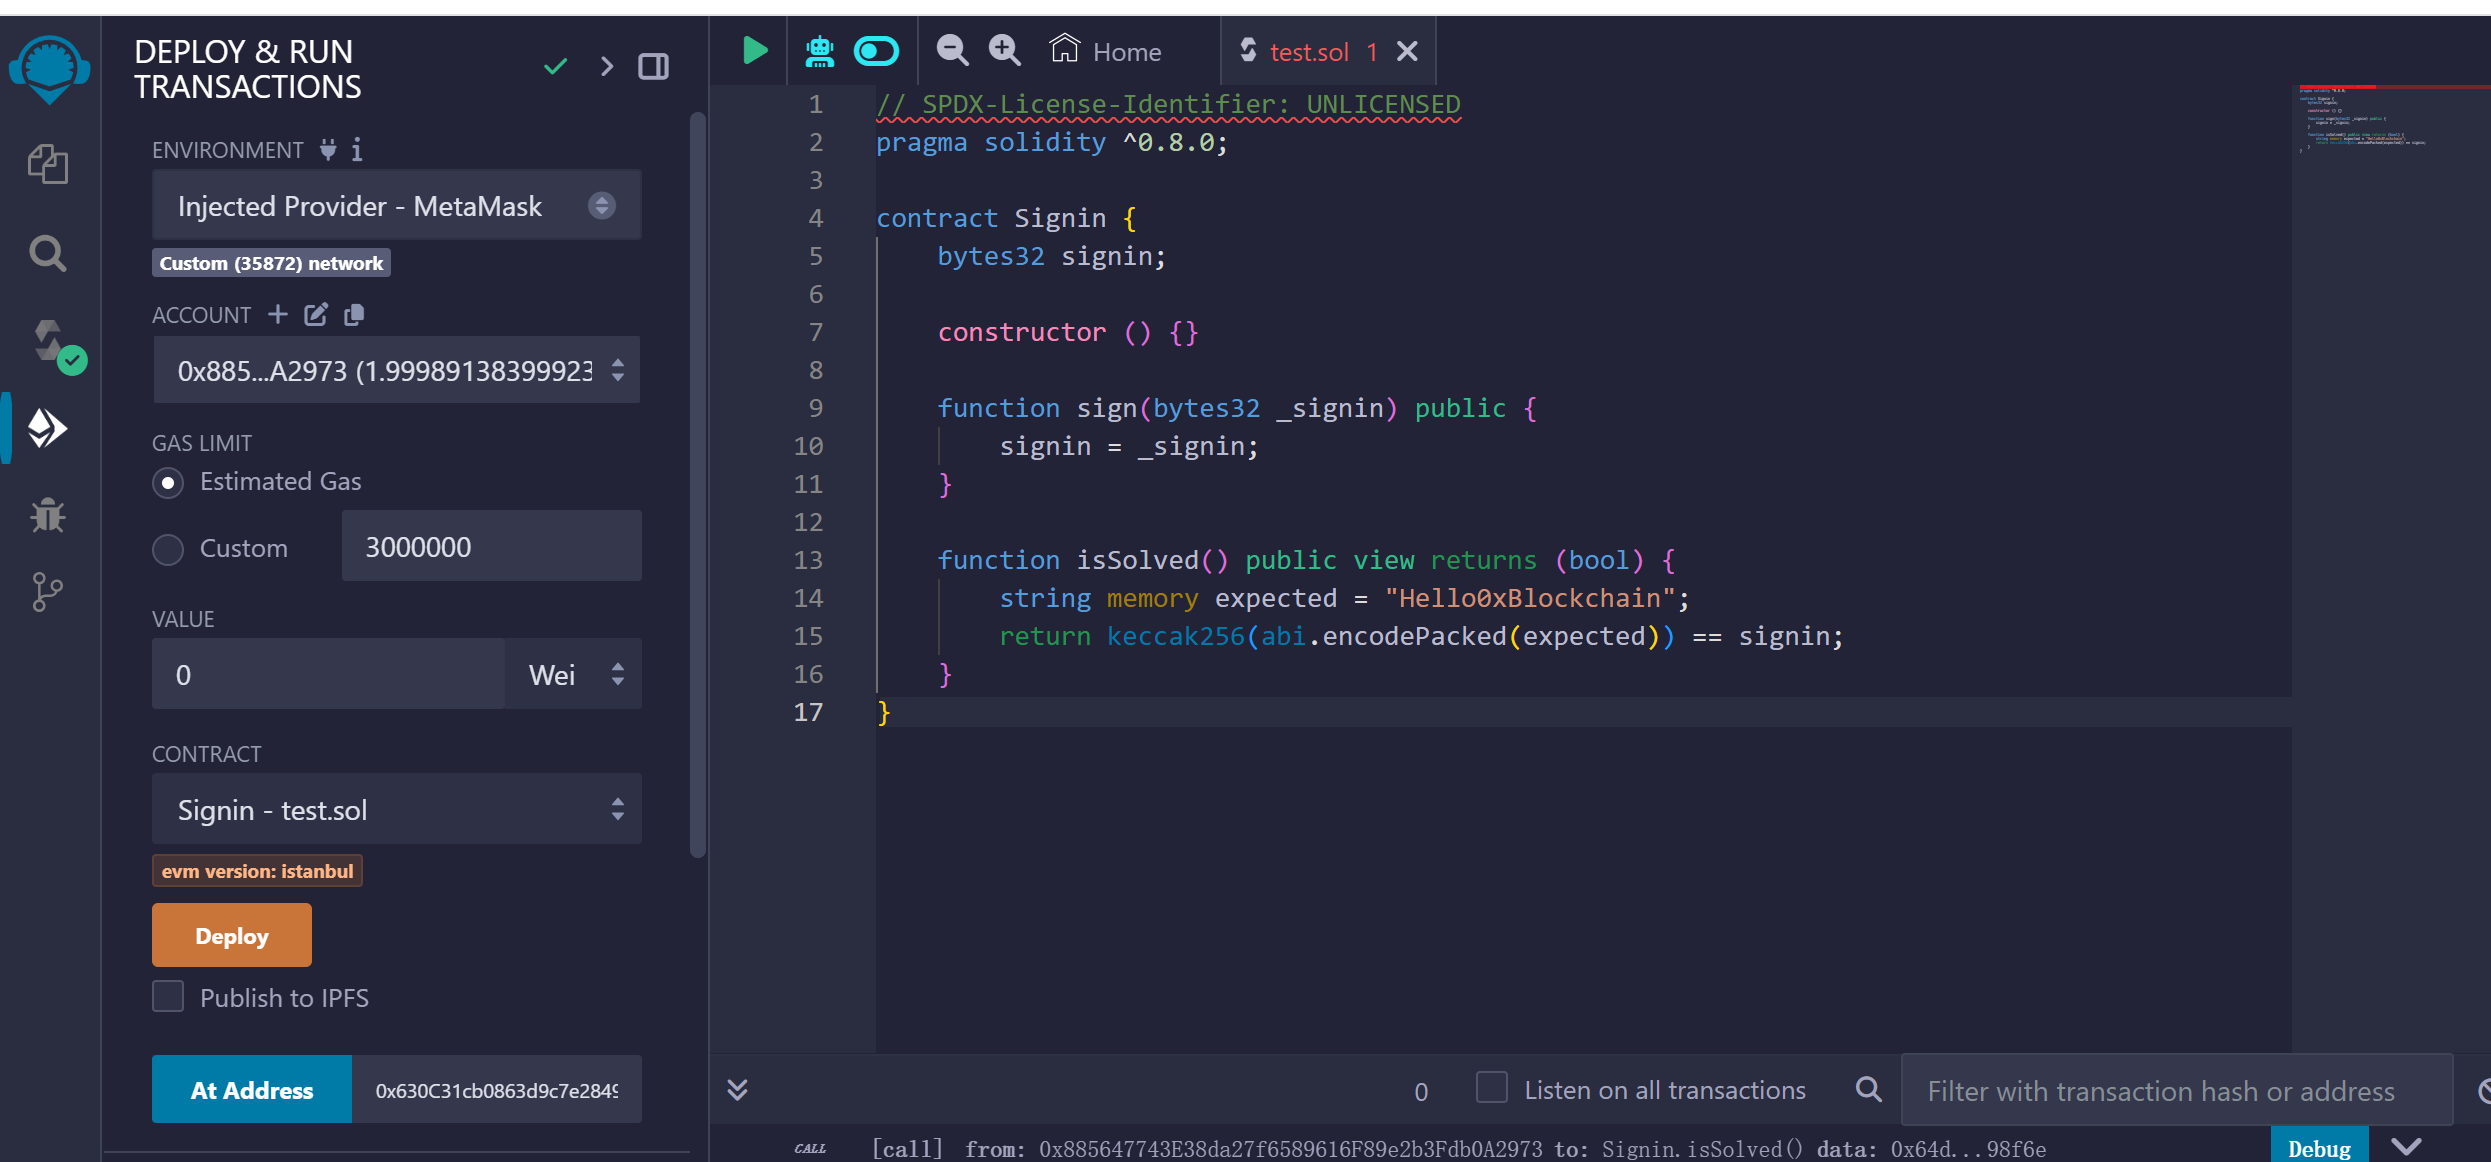
Task: Click the chevron arrow next to panel title
Action: pyautogui.click(x=606, y=67)
